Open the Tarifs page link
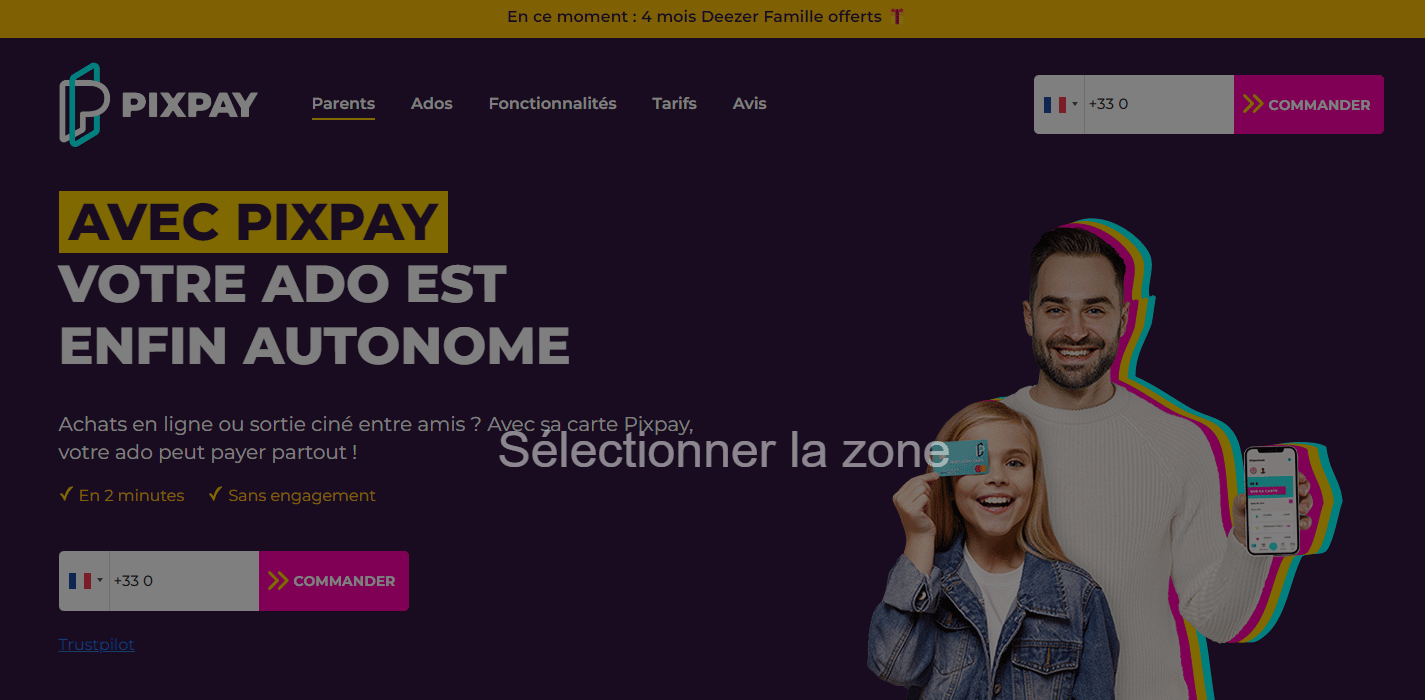The height and width of the screenshot is (700, 1425). pyautogui.click(x=674, y=103)
